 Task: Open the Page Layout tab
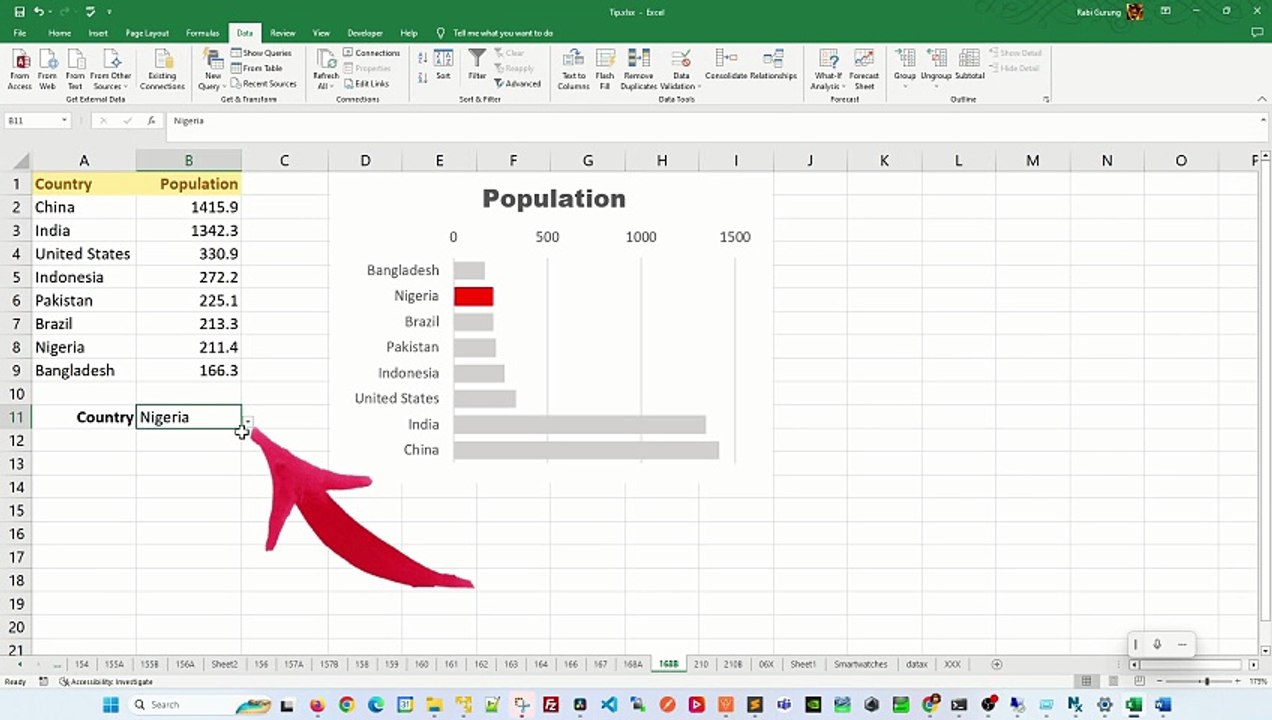[x=147, y=33]
